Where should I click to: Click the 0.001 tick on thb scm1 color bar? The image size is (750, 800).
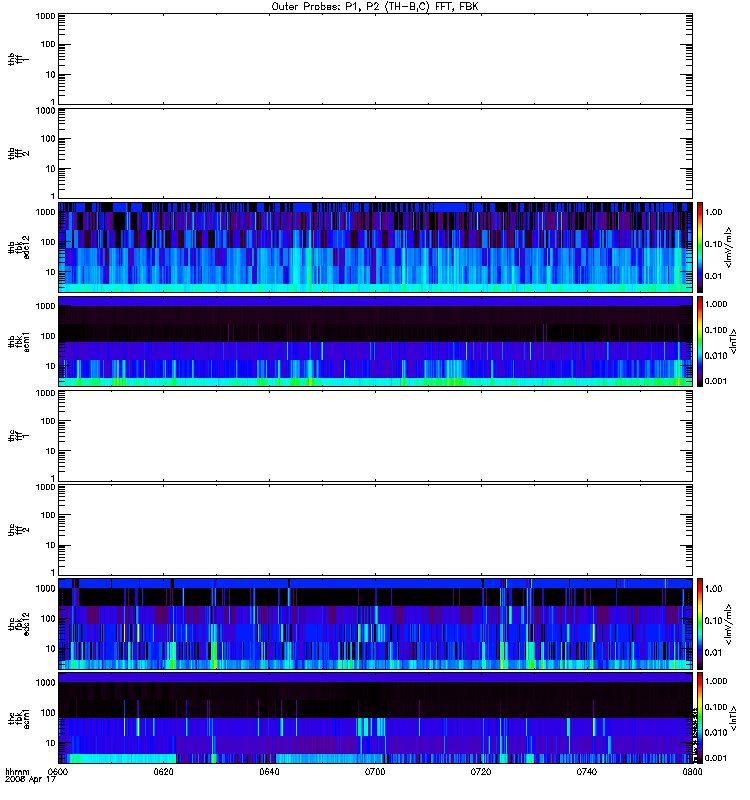pyautogui.click(x=716, y=381)
